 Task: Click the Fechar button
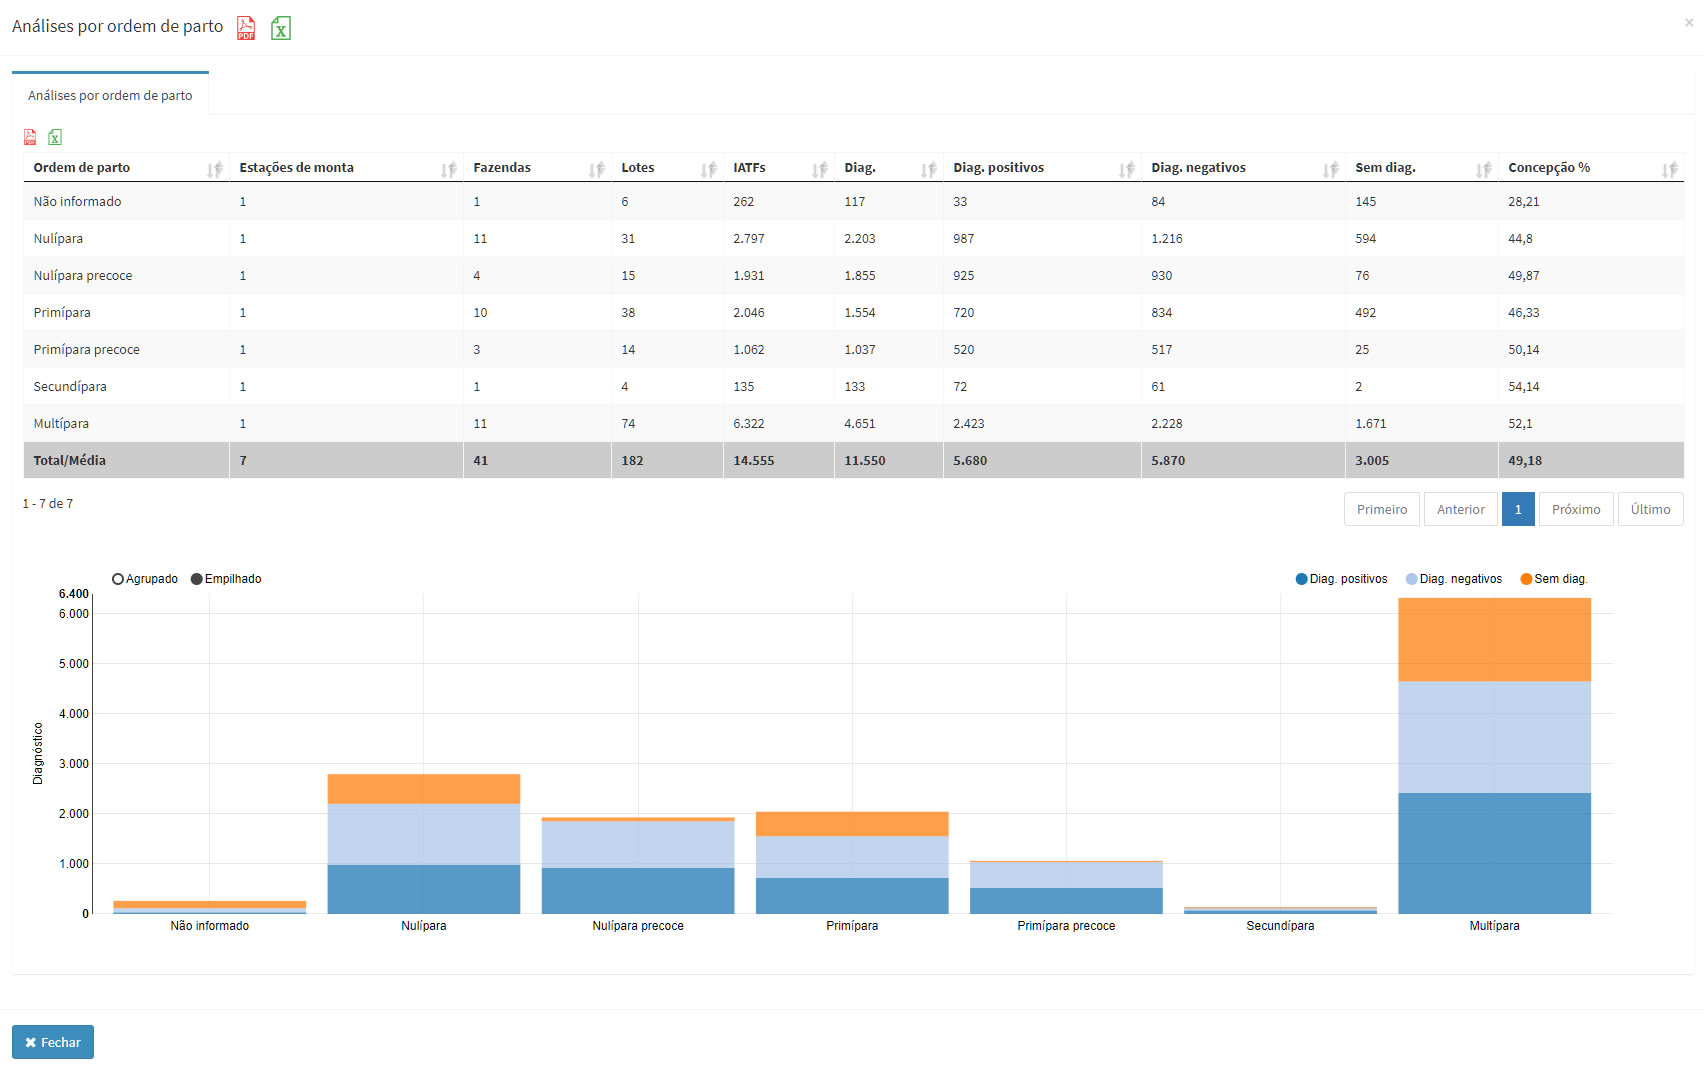pos(53,1042)
